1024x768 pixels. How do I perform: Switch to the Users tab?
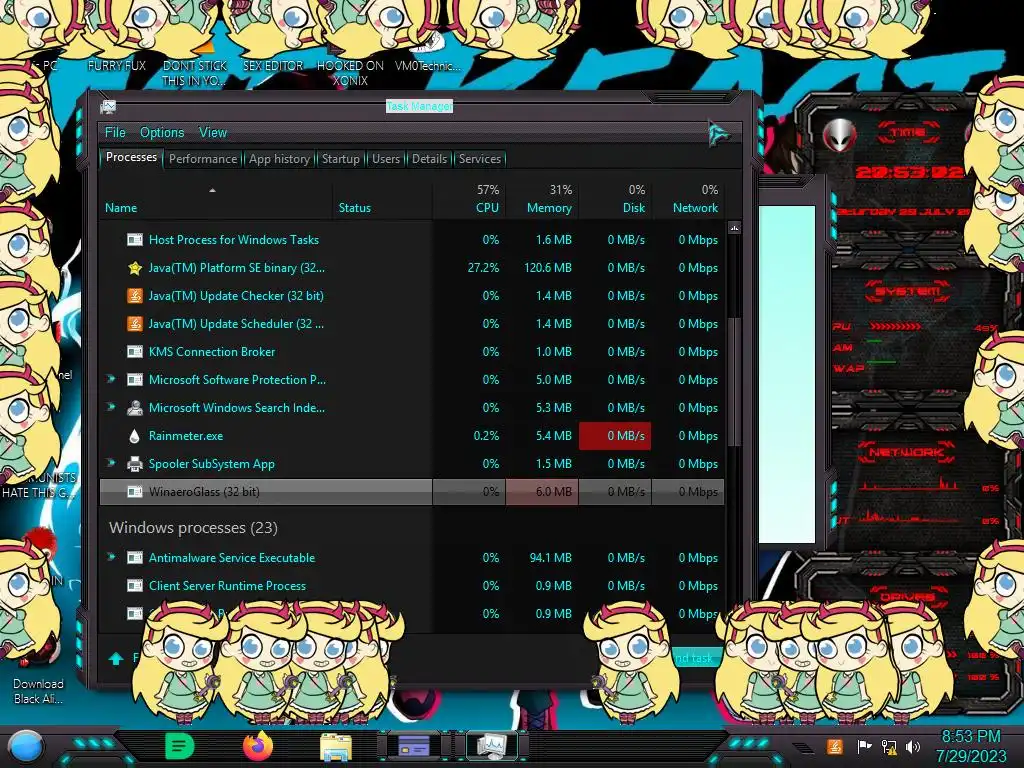[x=386, y=159]
